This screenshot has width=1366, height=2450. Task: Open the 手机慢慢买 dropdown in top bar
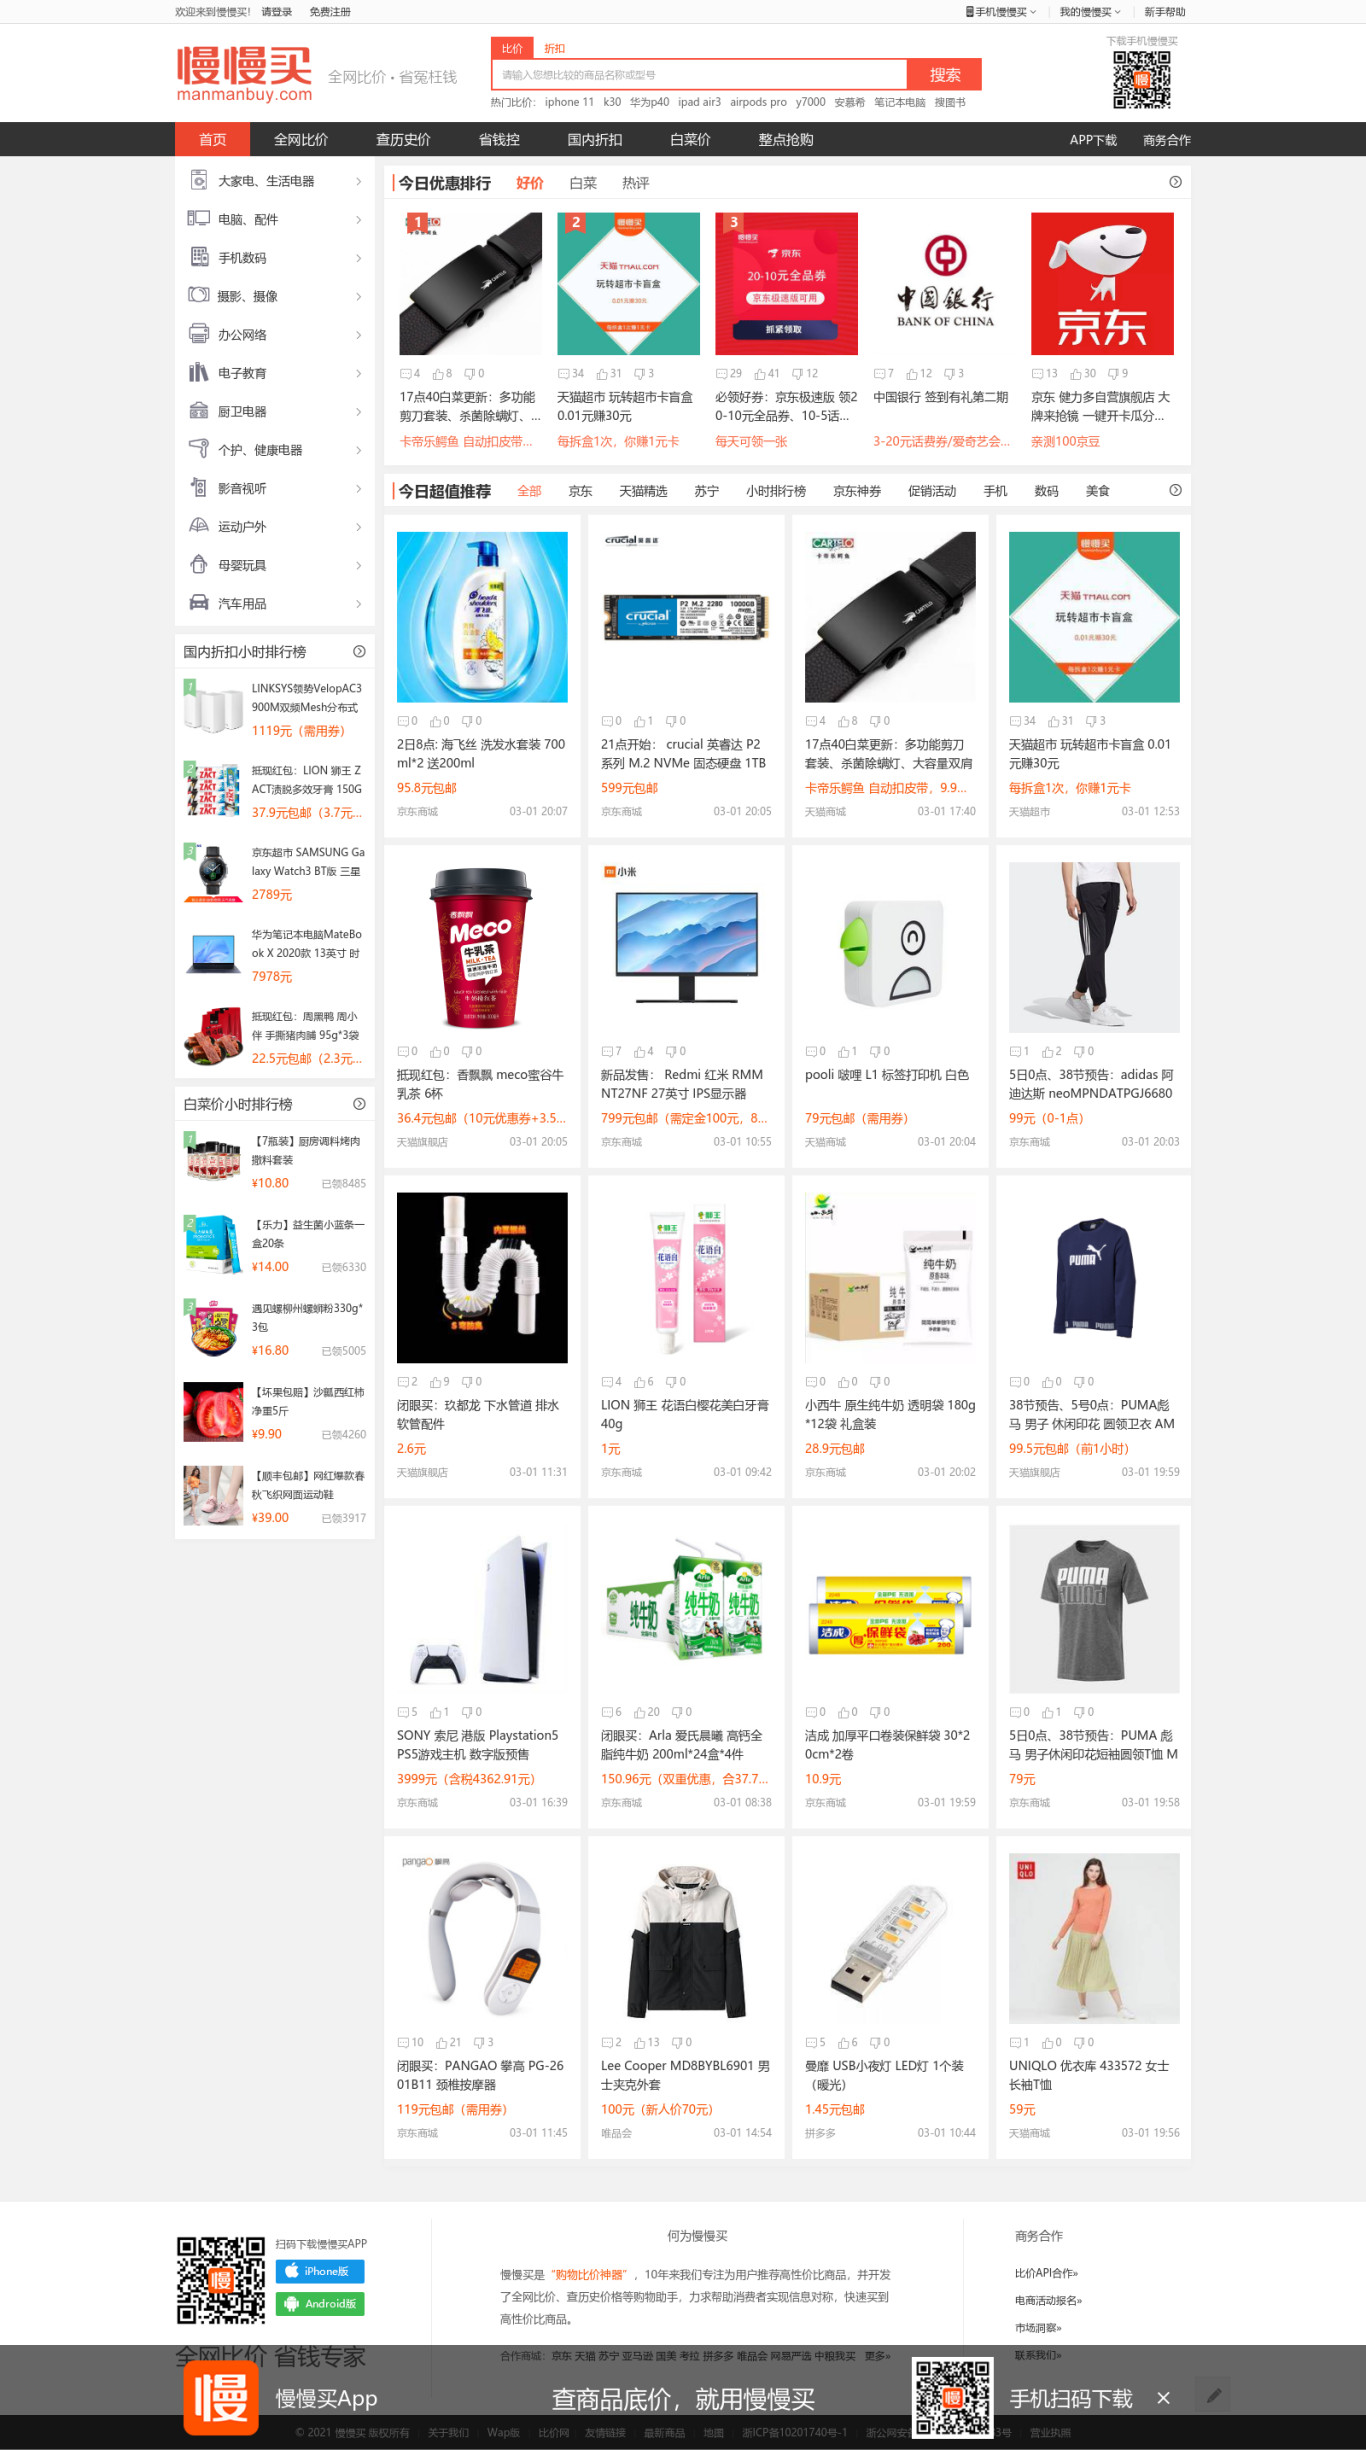click(1001, 12)
